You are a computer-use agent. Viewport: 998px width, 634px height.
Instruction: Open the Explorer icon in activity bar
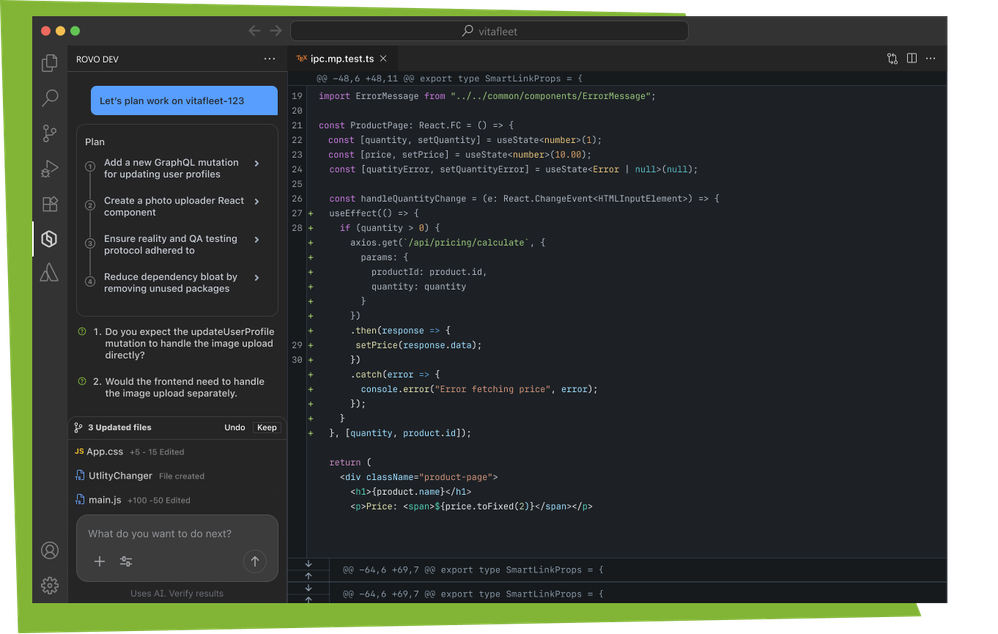[50, 62]
